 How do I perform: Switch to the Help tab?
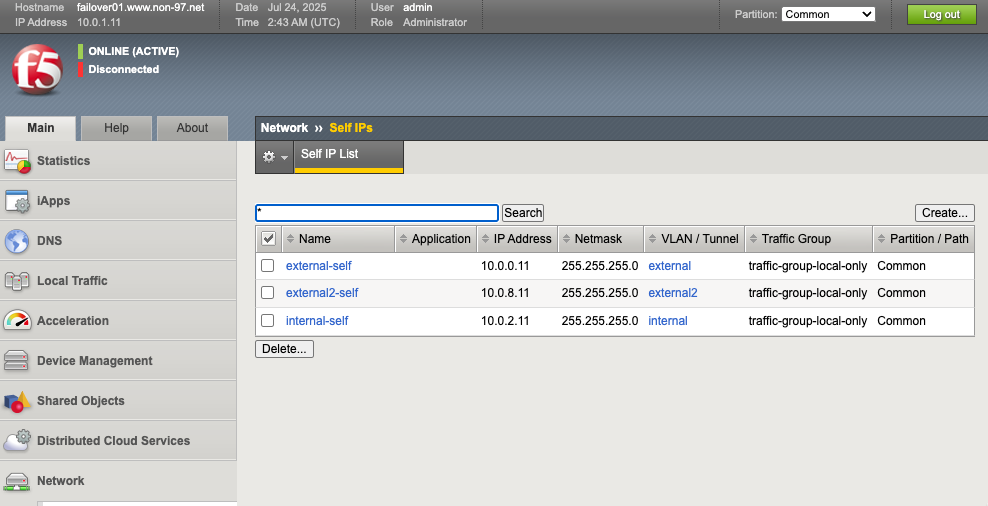(117, 128)
